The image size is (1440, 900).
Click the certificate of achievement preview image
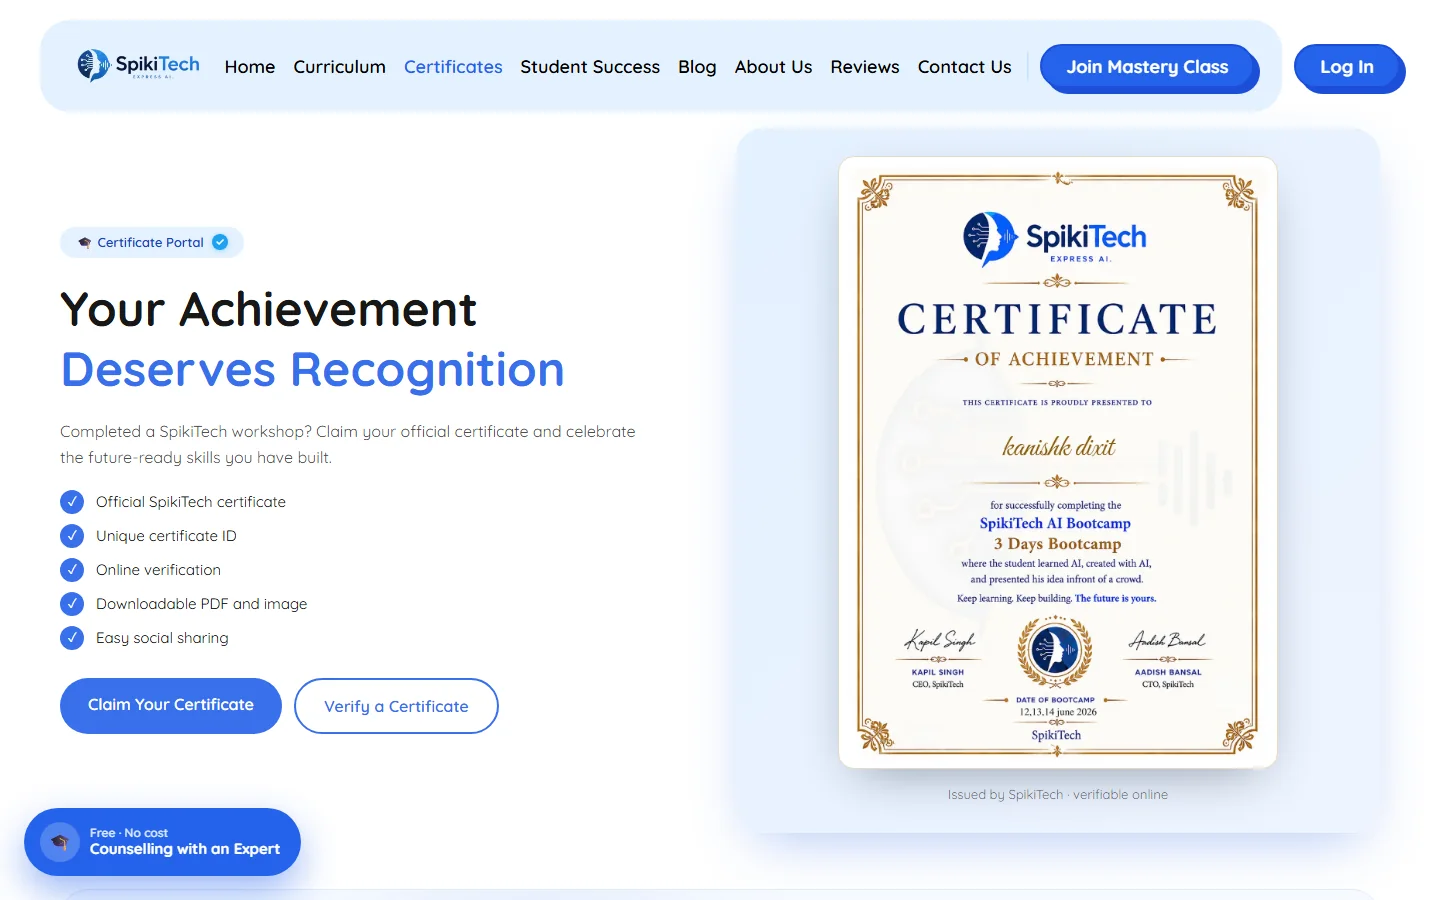1058,462
